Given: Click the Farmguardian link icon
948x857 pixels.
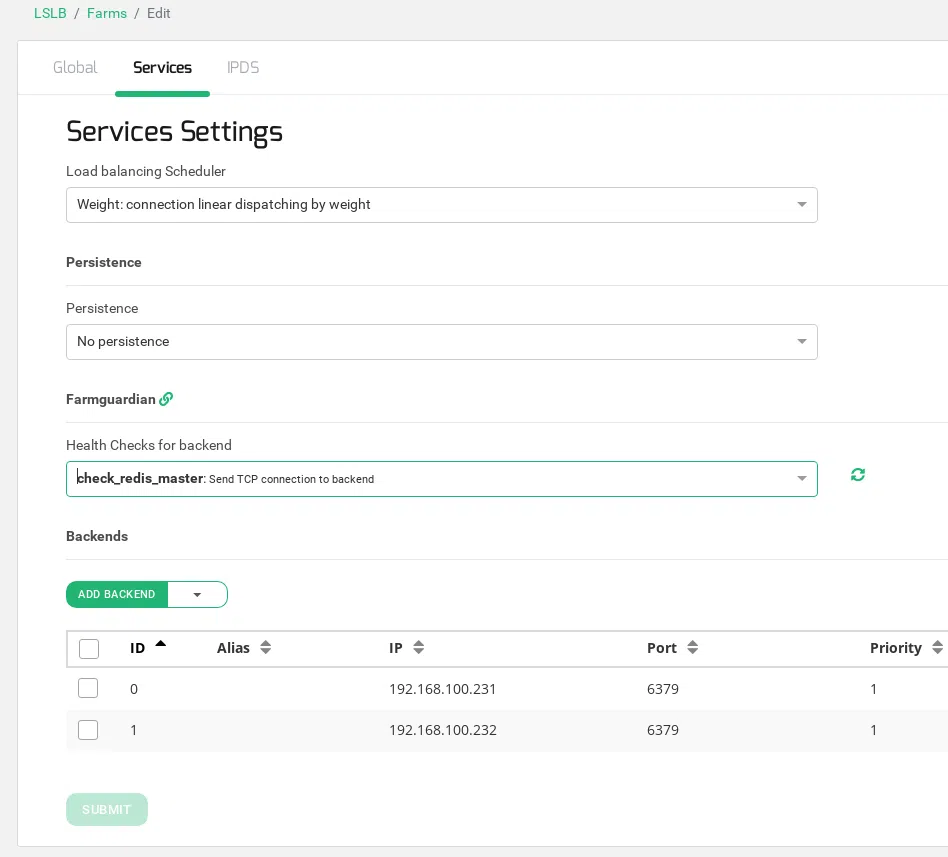Looking at the screenshot, I should point(166,399).
